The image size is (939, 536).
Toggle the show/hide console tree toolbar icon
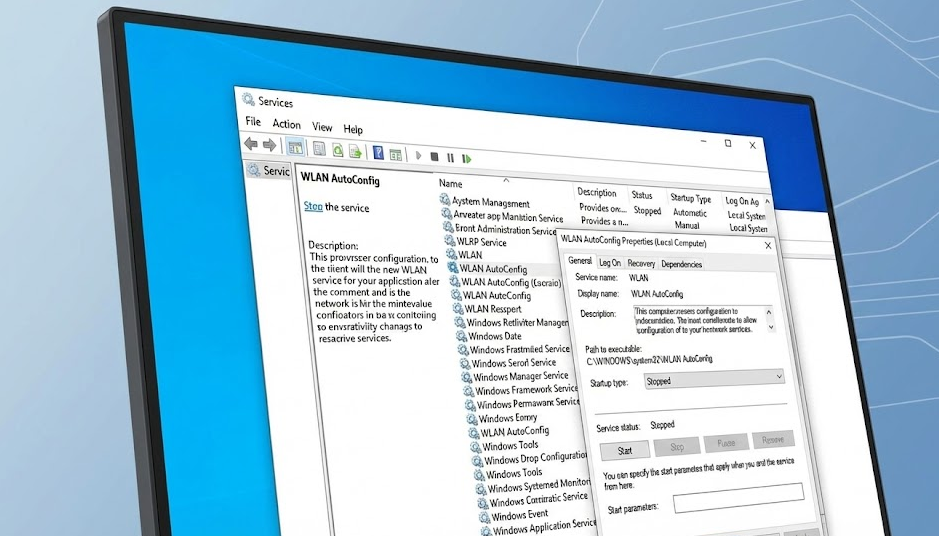(295, 147)
